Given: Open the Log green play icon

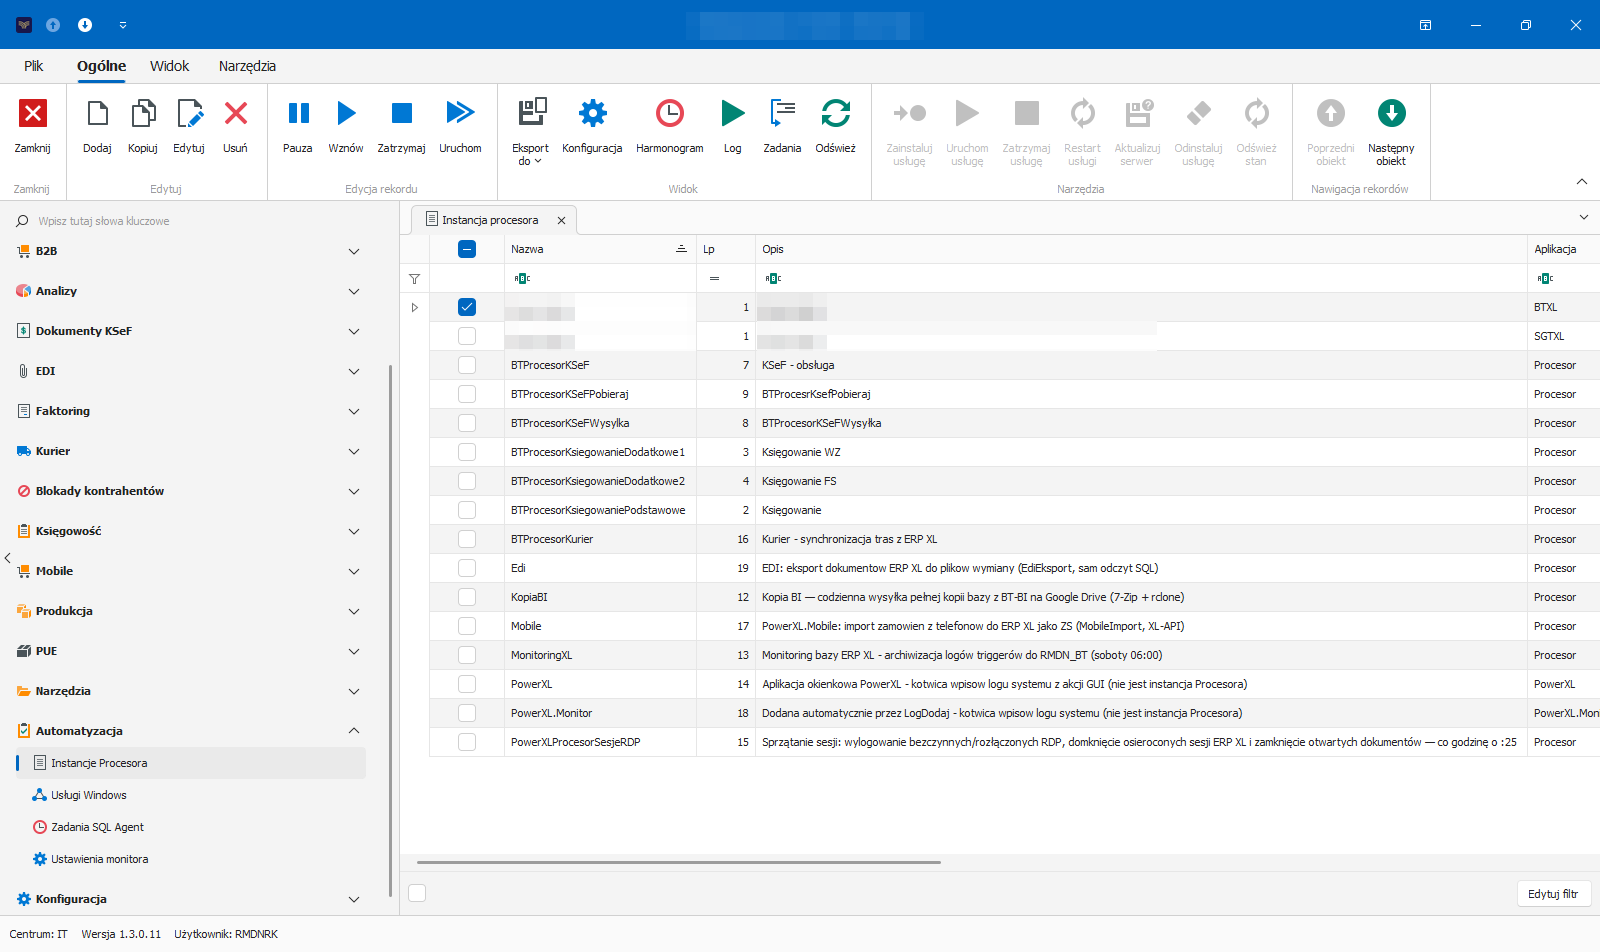Looking at the screenshot, I should pyautogui.click(x=733, y=113).
